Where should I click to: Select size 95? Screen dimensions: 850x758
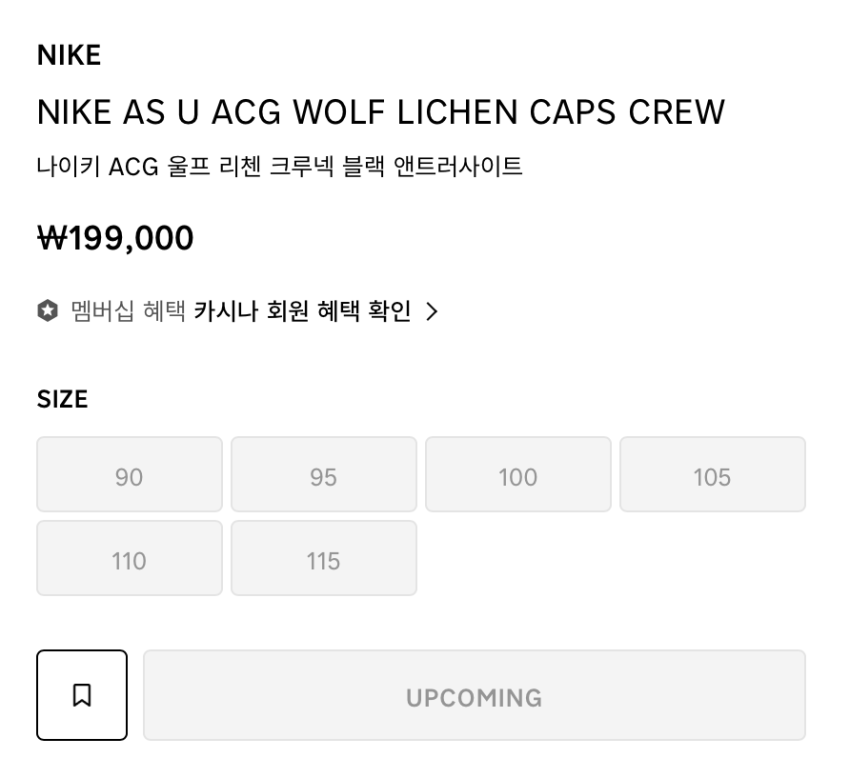click(323, 475)
